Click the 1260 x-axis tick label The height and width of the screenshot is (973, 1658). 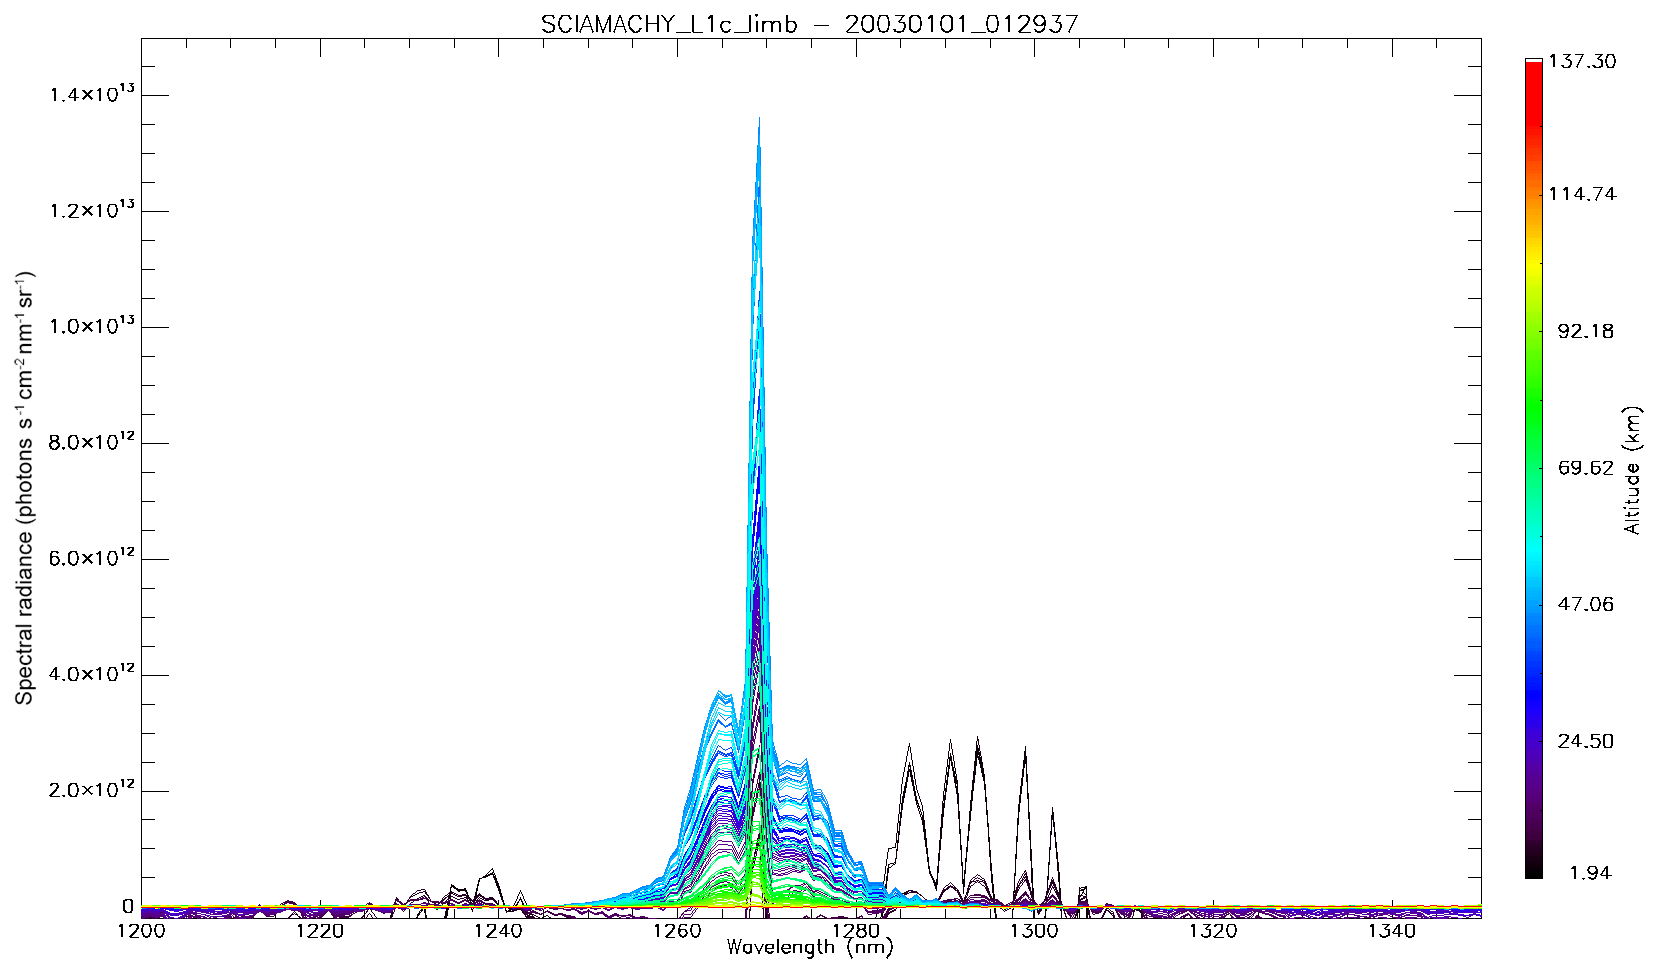point(677,931)
